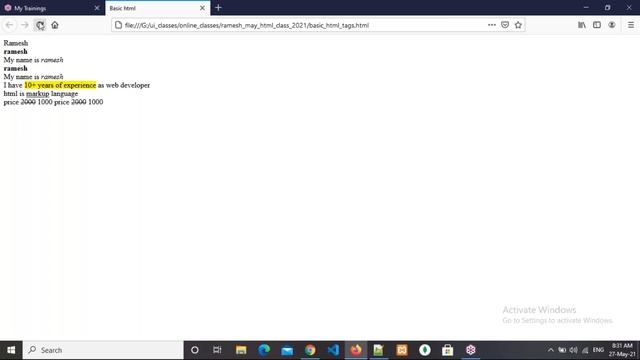Click the taskbar Search box
Image resolution: width=640 pixels, height=360 pixels.
(x=103, y=350)
